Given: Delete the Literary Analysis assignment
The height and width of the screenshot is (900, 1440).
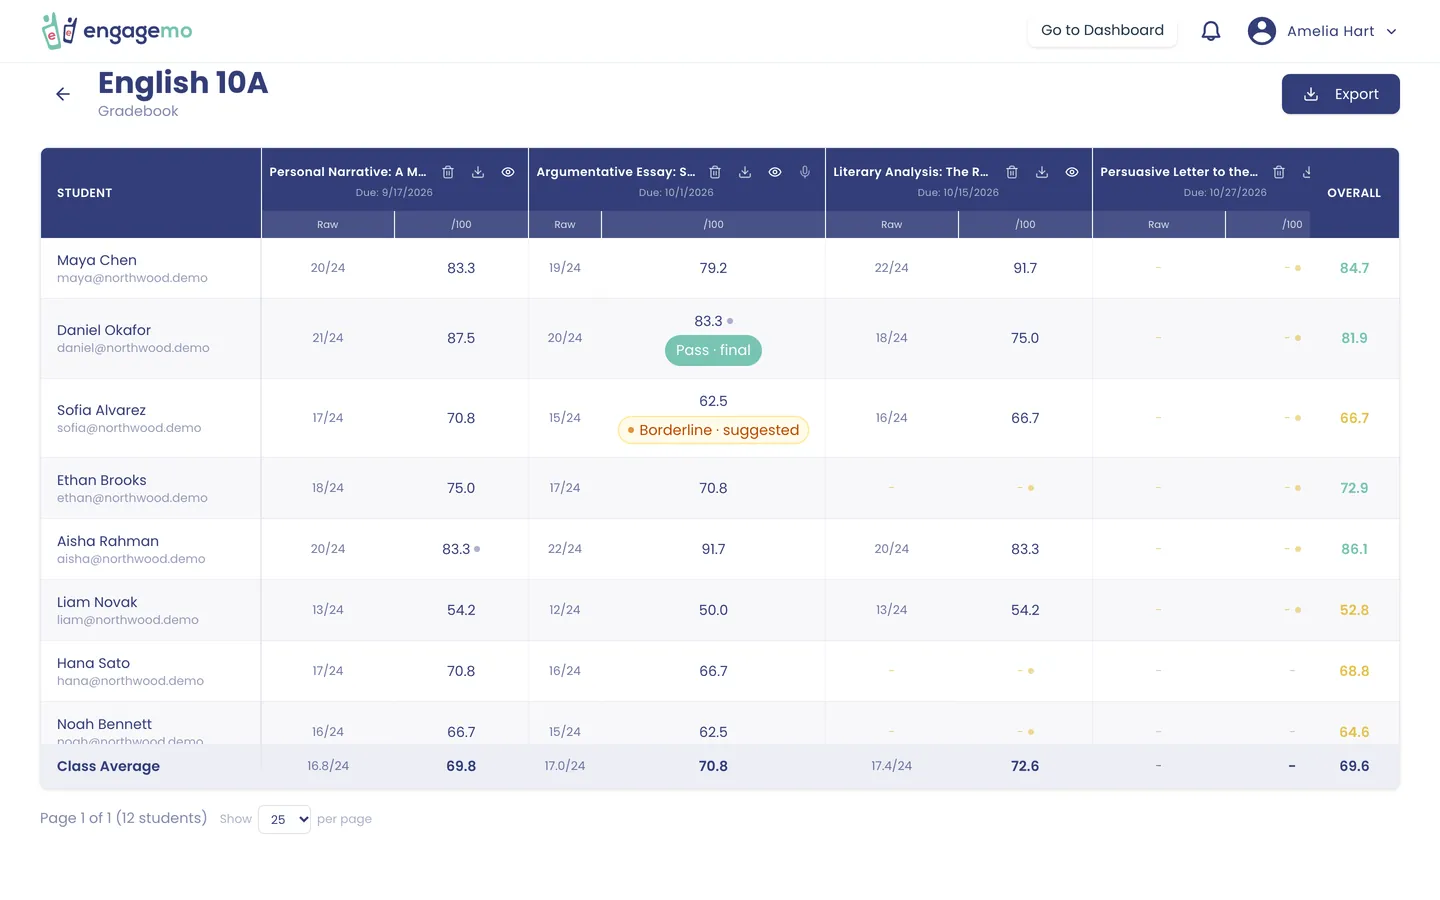Looking at the screenshot, I should pos(1012,172).
